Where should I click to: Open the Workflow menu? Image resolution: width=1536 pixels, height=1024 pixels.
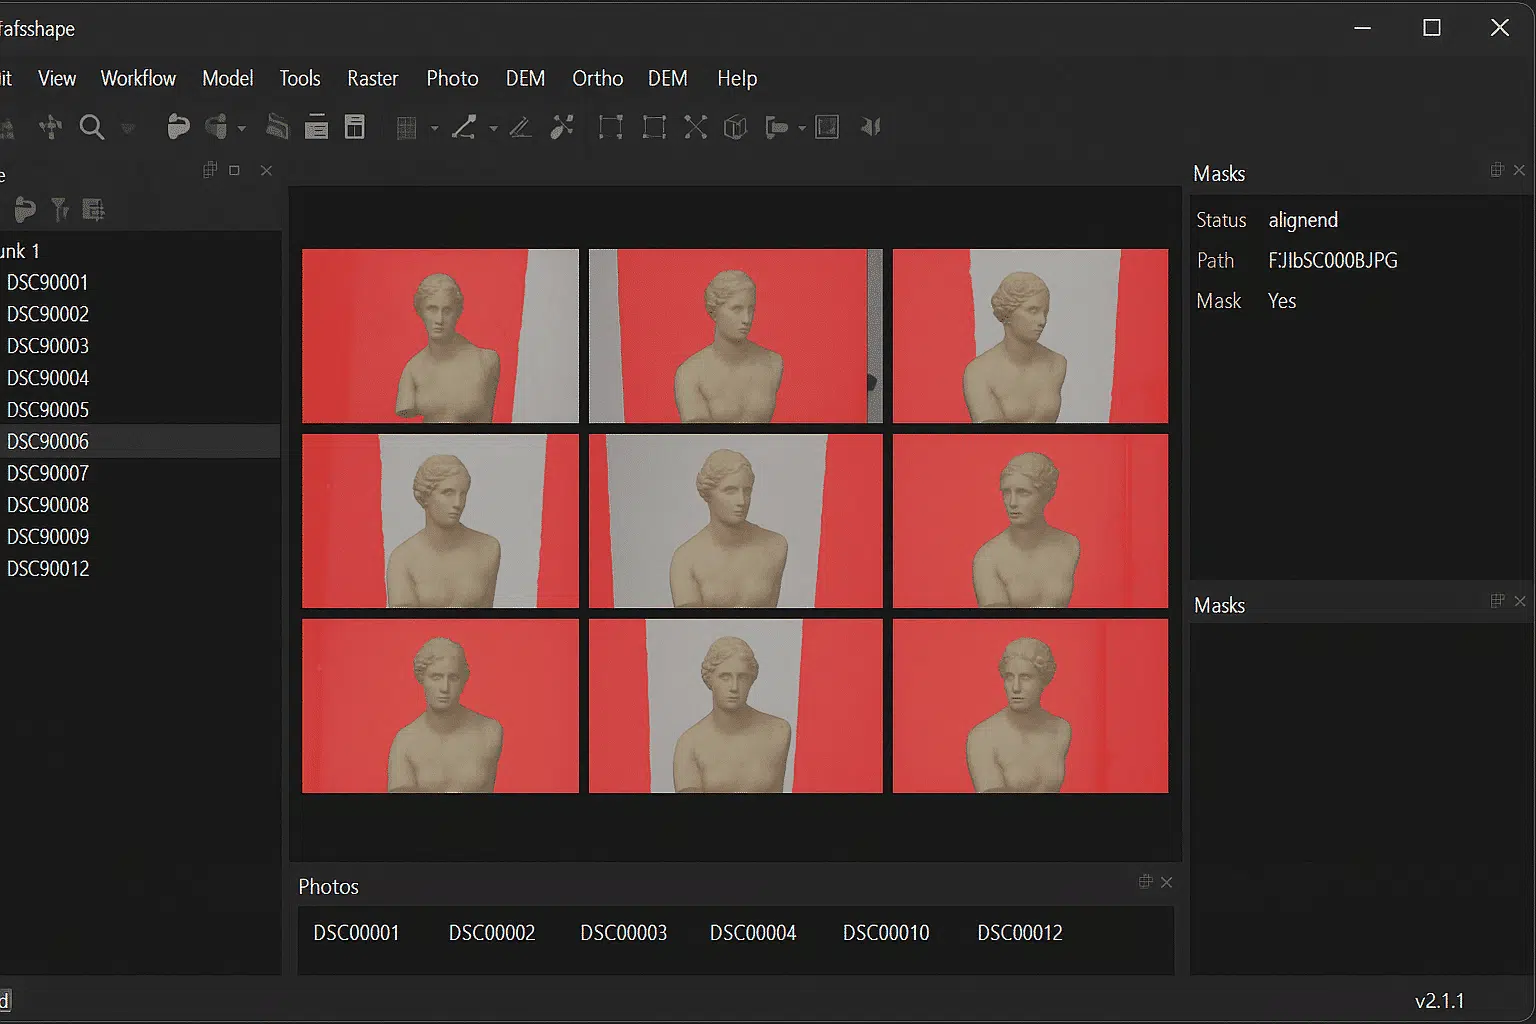(138, 78)
